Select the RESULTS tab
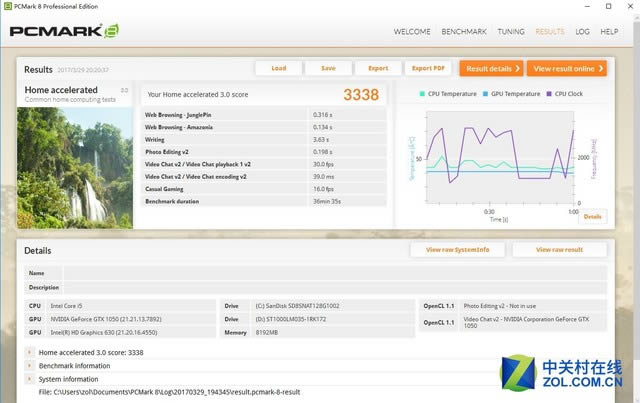Image resolution: width=640 pixels, height=403 pixels. tap(550, 31)
